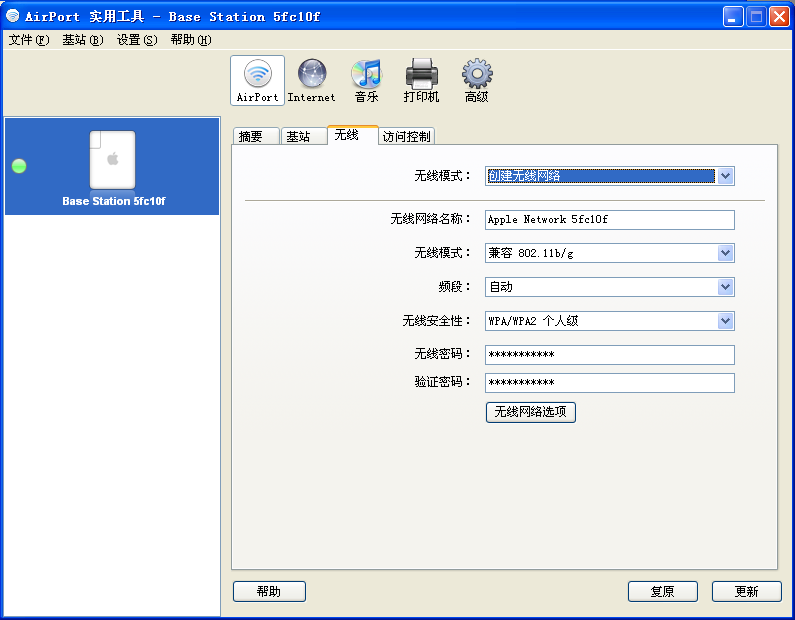Close the AirPort utility window

click(x=779, y=17)
